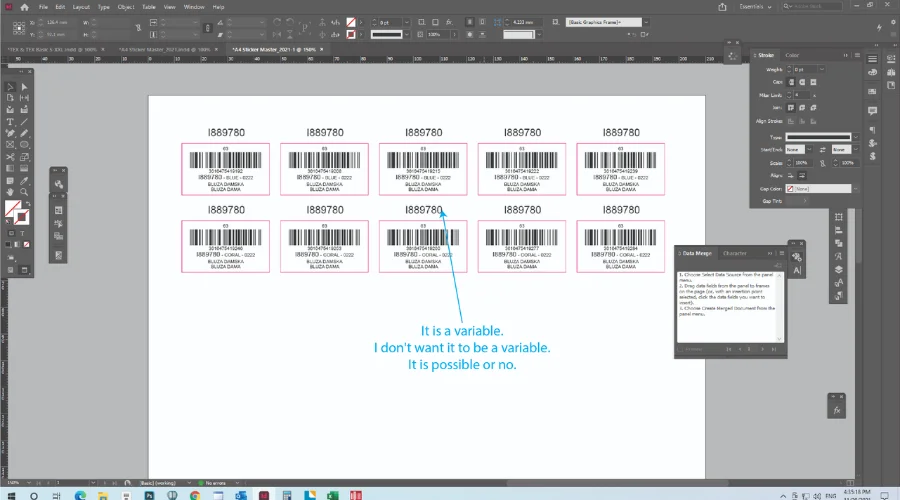
Task: Go to next record in Data Merge
Action: (763, 349)
